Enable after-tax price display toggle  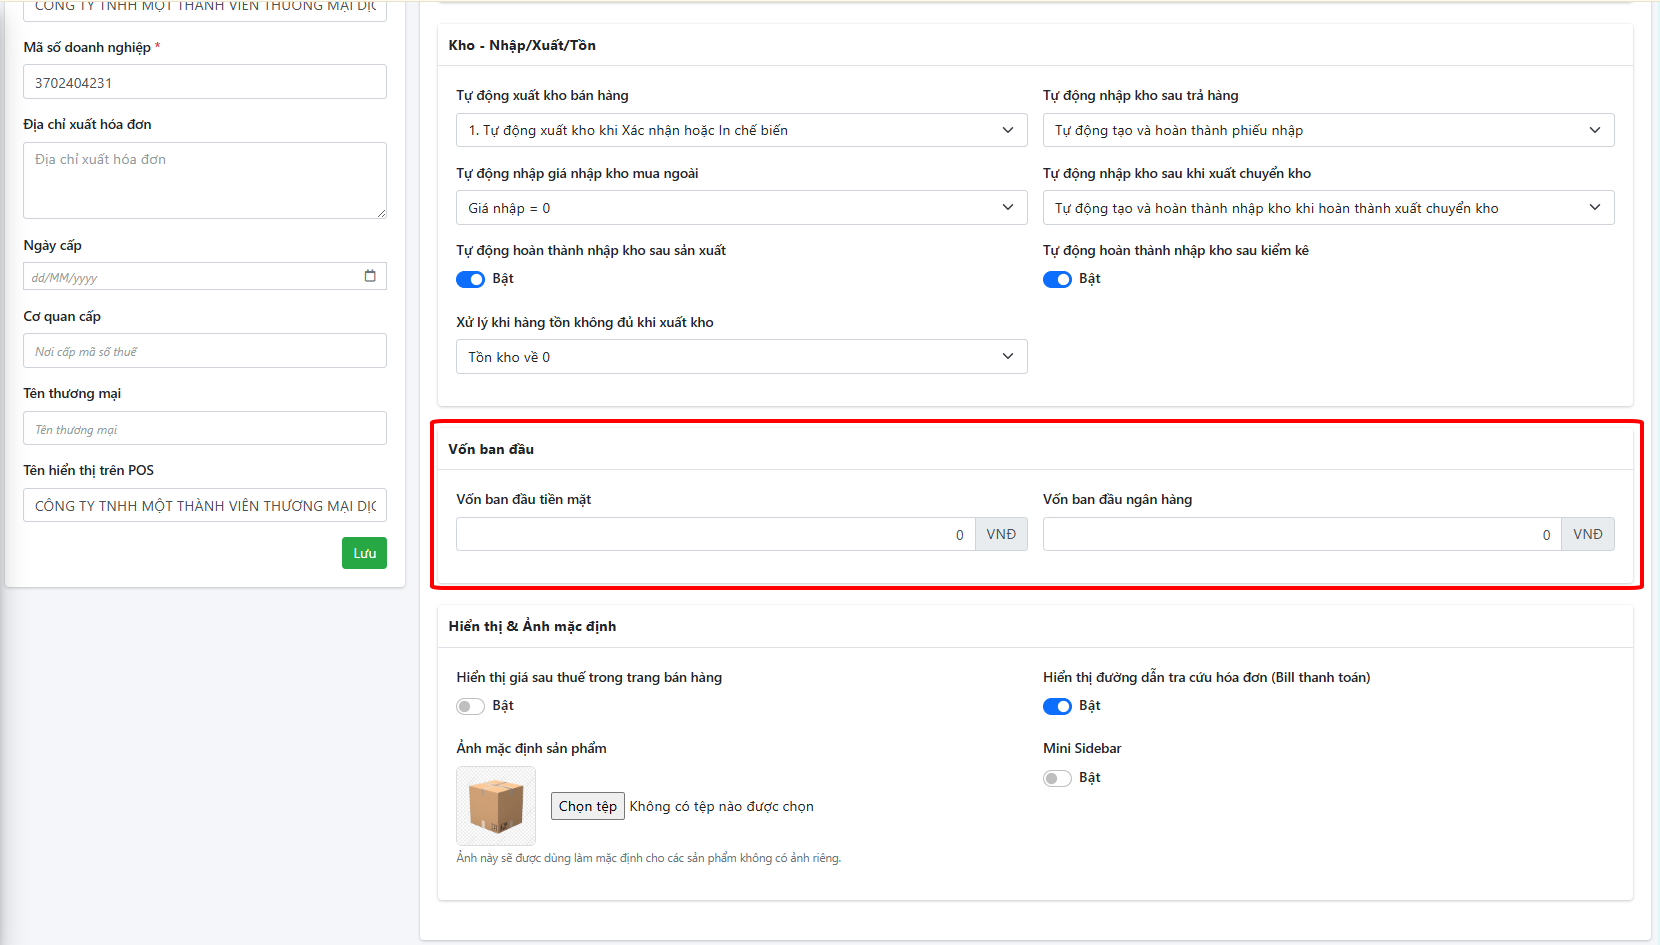point(470,707)
